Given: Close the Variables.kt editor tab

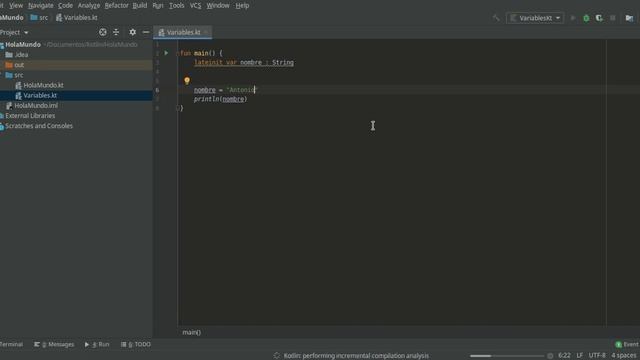Looking at the screenshot, I should 206,32.
